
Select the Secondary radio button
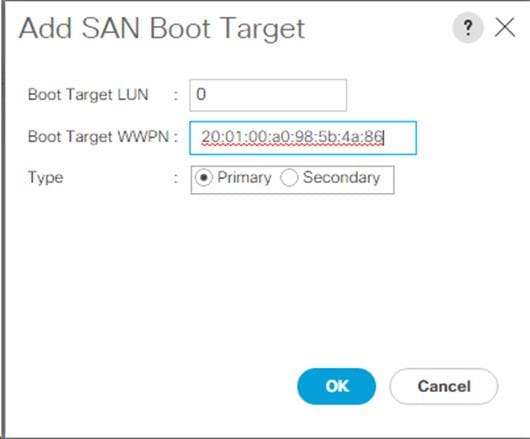pyautogui.click(x=289, y=178)
